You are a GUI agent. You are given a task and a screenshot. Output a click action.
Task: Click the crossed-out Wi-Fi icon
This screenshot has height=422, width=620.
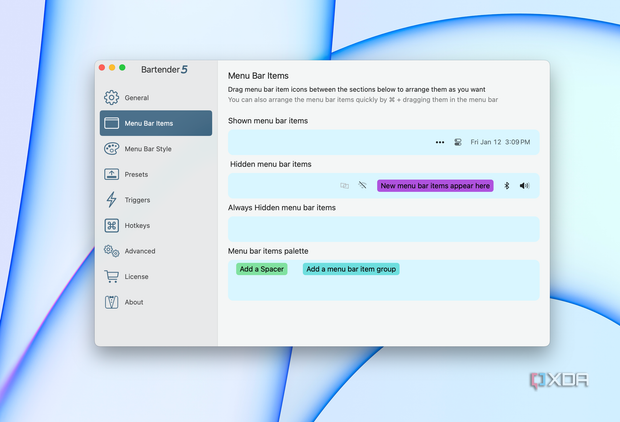[362, 185]
